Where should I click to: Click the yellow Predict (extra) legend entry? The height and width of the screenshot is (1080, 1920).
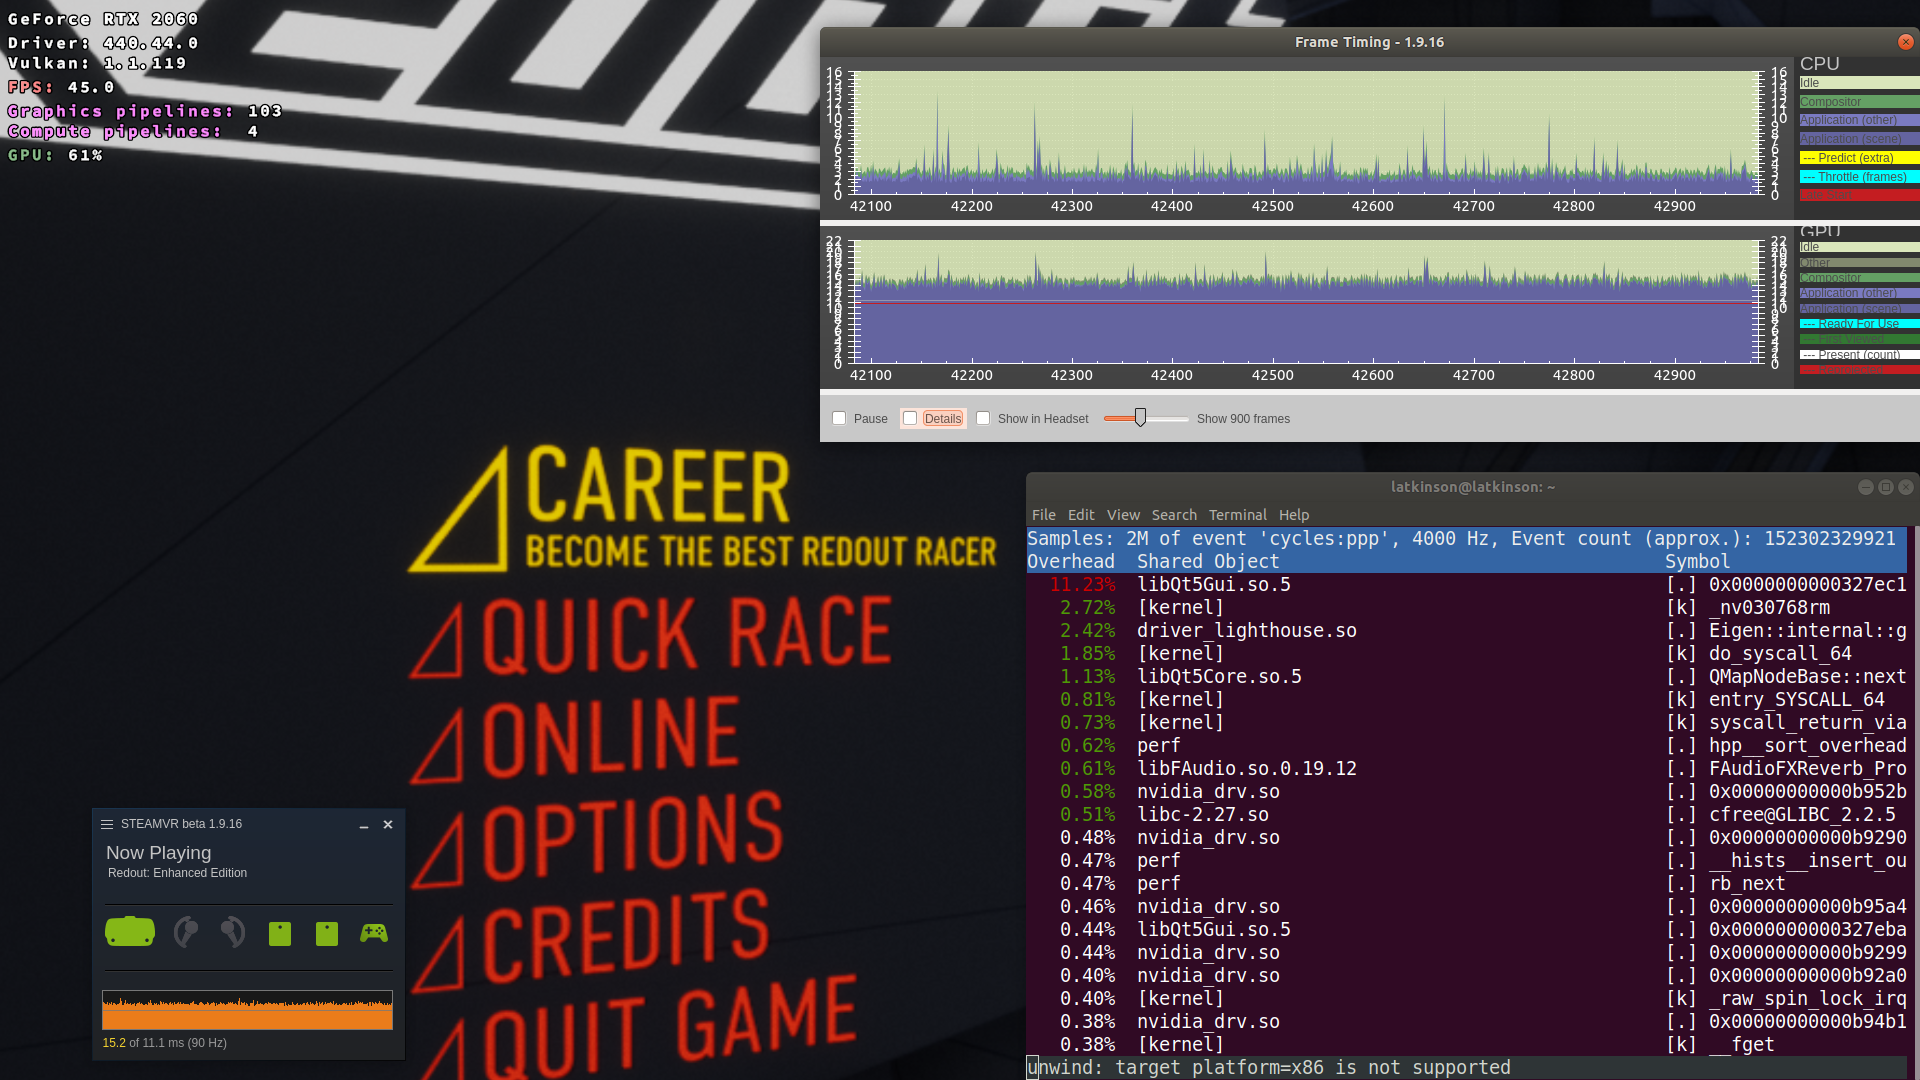pos(1859,158)
